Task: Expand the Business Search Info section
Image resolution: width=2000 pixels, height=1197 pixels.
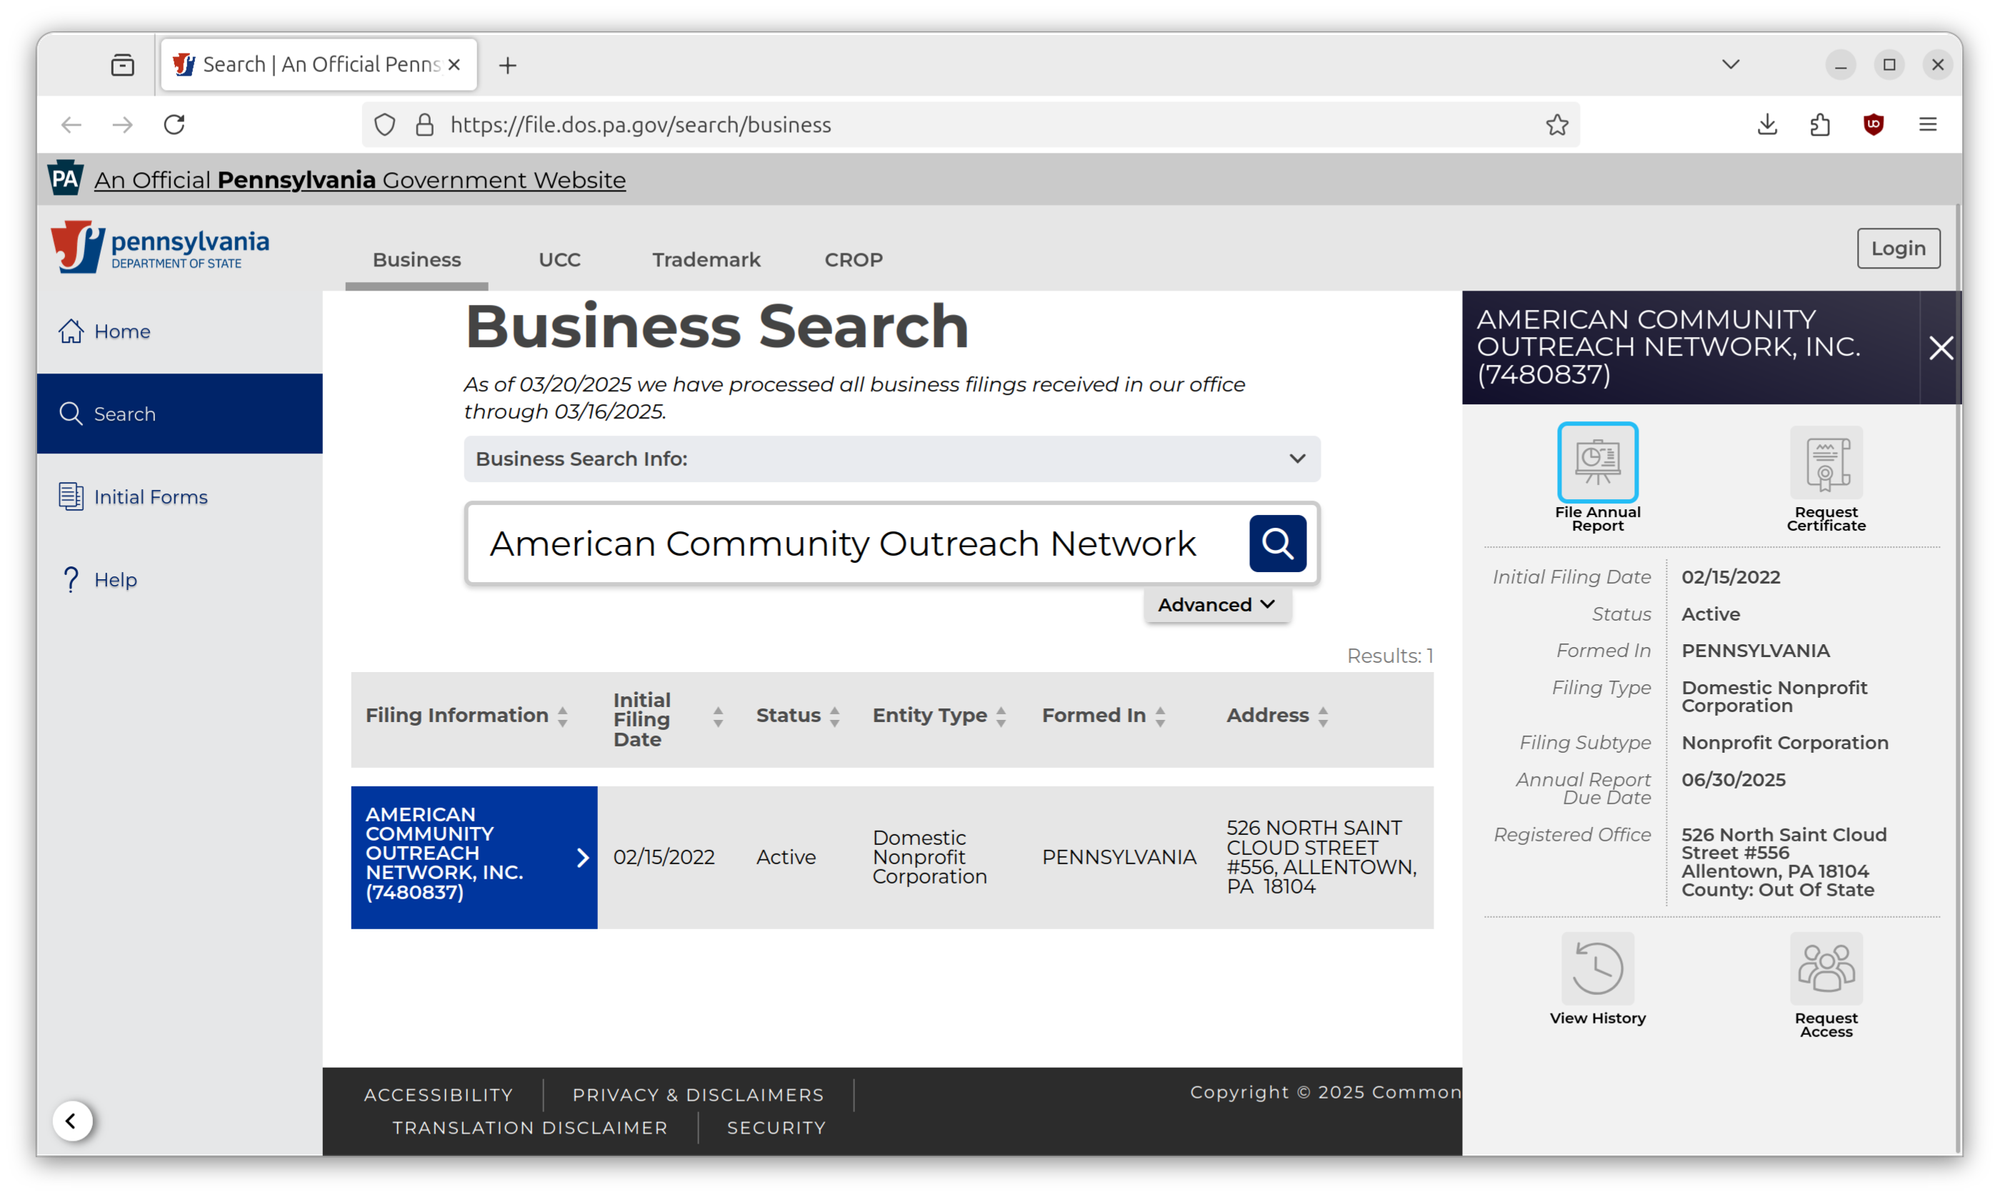Action: tap(891, 459)
